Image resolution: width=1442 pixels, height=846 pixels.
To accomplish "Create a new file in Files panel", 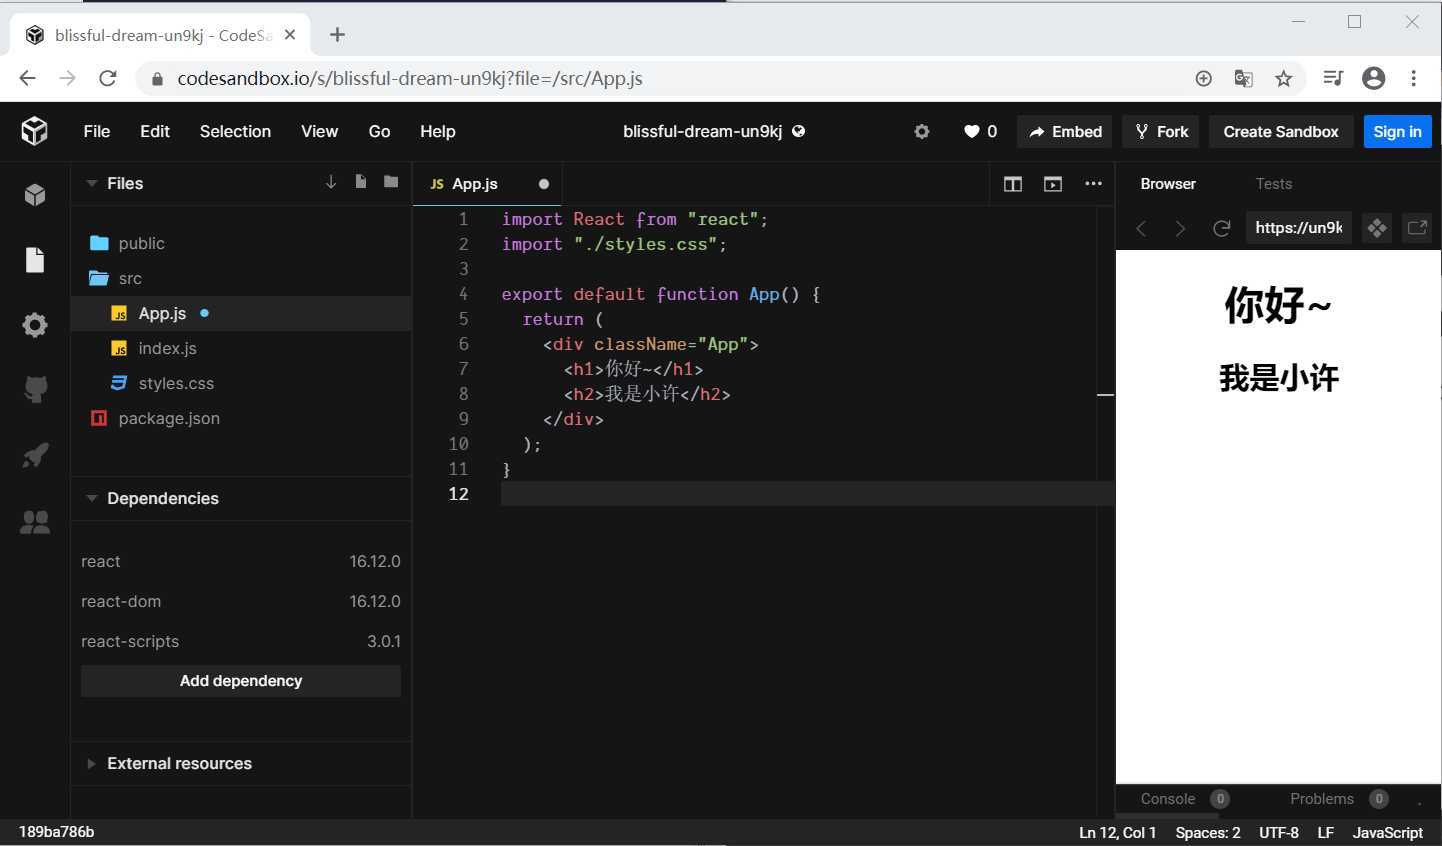I will click(361, 182).
